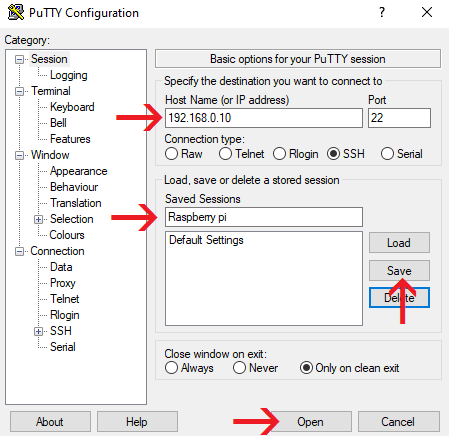Select the Serial connection type radio
Image resolution: width=449 pixels, height=436 pixels.
point(387,154)
